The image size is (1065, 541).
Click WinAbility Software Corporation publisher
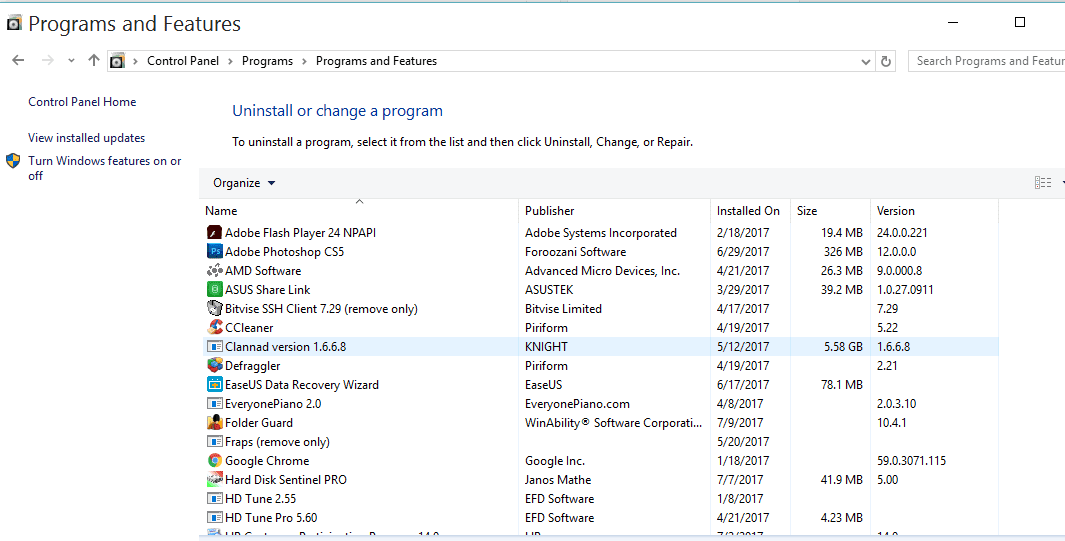pyautogui.click(x=613, y=423)
